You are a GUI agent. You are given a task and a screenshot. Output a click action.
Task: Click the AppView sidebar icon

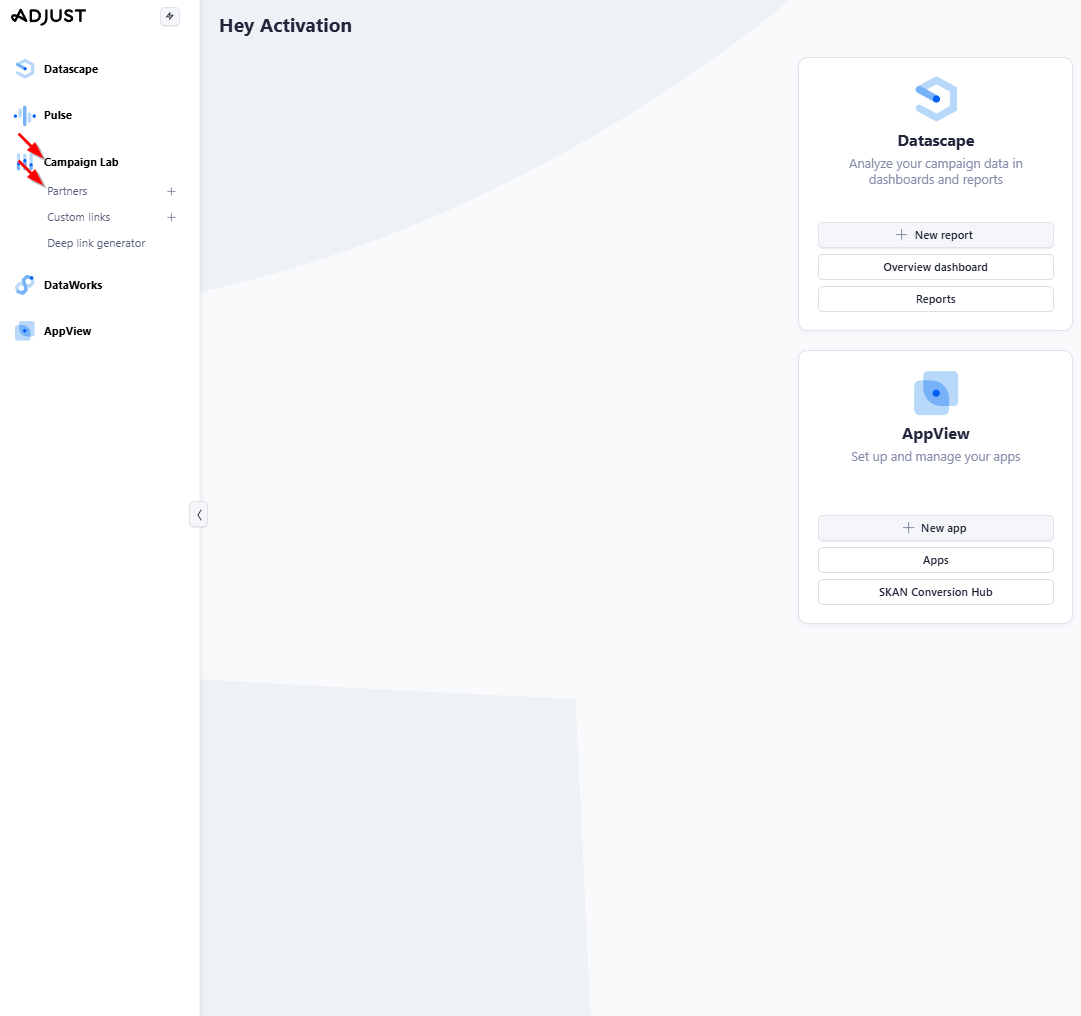pyautogui.click(x=25, y=331)
